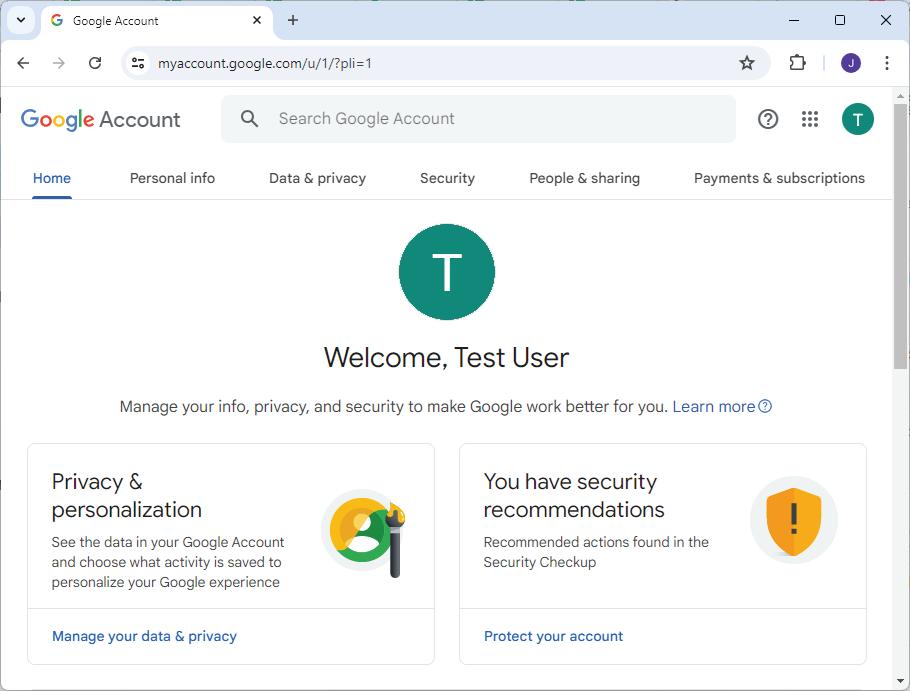Reload the page
This screenshot has width=910, height=691.
[95, 63]
